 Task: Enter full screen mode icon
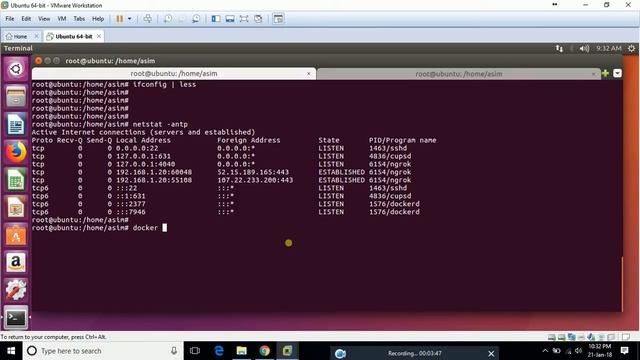click(244, 19)
